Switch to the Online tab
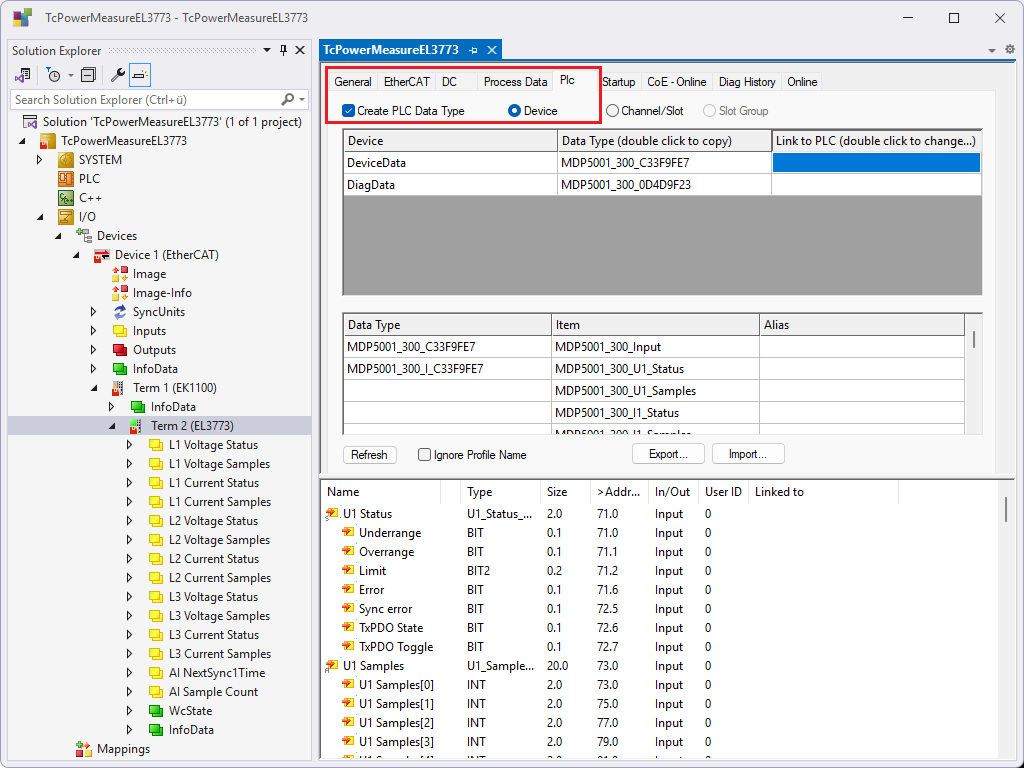The image size is (1024, 768). click(802, 82)
